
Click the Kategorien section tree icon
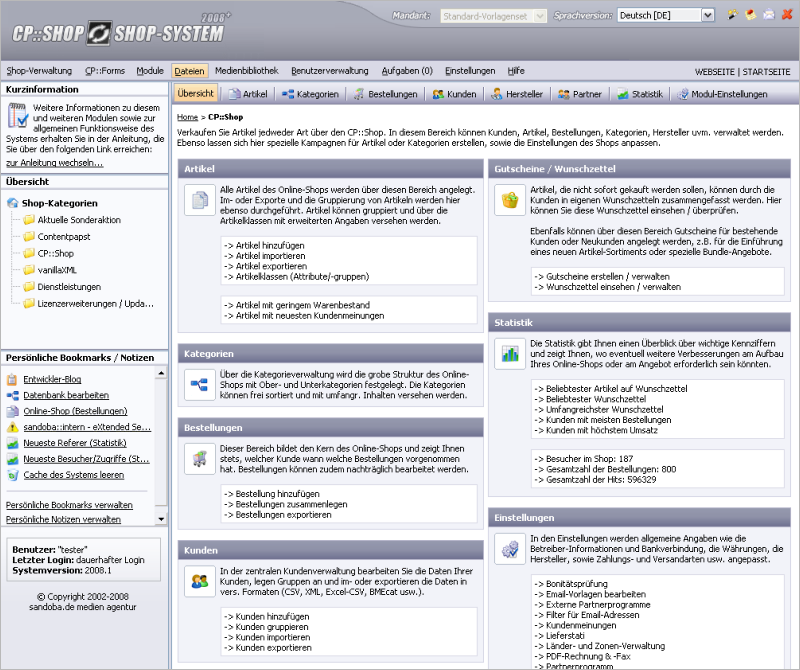199,385
